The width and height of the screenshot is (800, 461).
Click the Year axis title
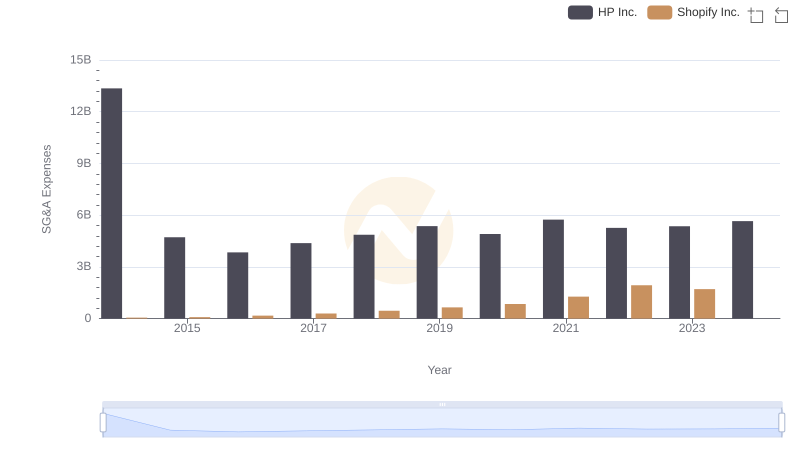439,370
